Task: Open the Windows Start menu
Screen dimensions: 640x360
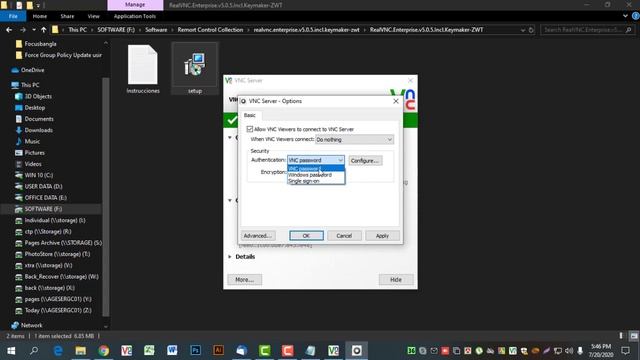Action: point(11,351)
